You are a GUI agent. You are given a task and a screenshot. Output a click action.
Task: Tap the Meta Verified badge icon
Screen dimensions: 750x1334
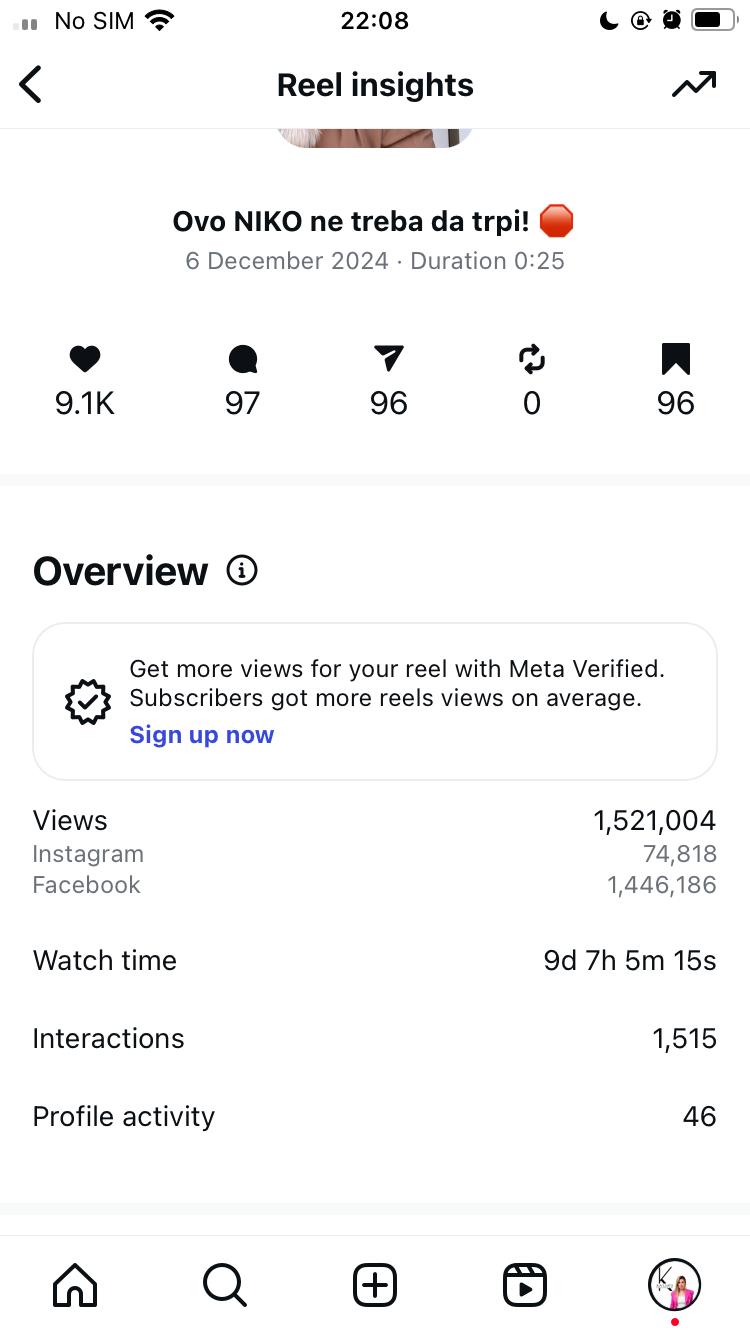tap(88, 702)
